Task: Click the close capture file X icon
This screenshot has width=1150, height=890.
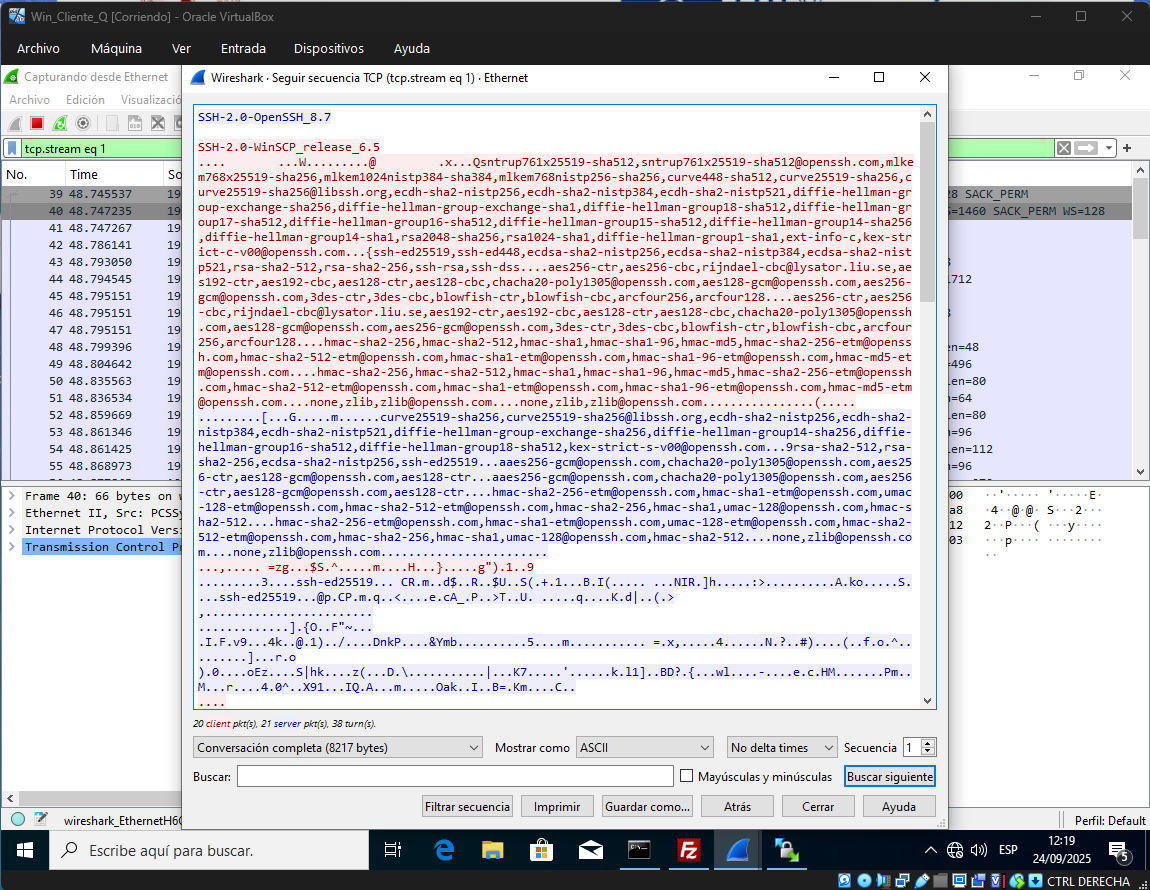Action: 158,123
